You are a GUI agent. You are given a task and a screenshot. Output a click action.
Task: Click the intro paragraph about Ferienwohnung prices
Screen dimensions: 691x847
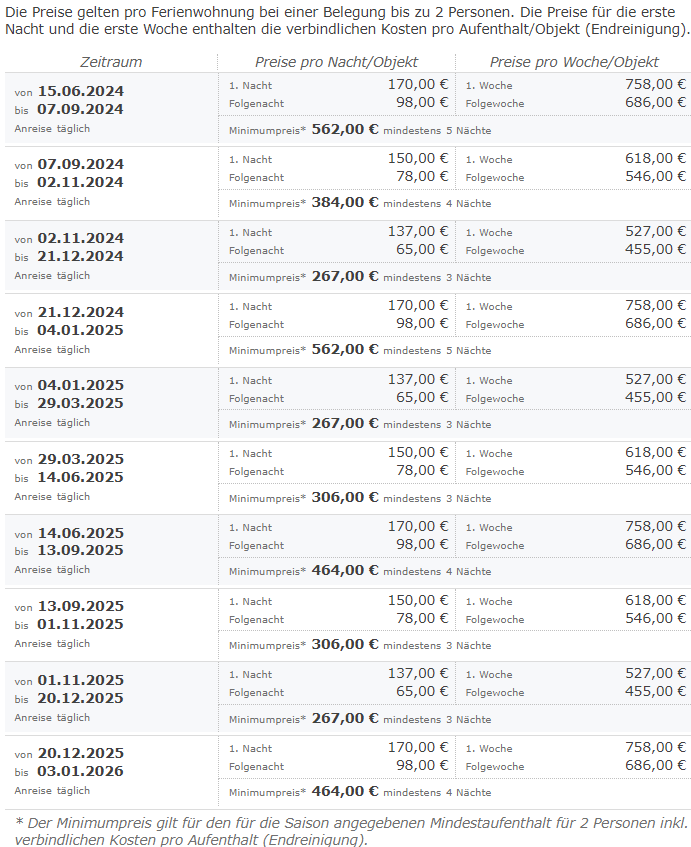point(347,21)
